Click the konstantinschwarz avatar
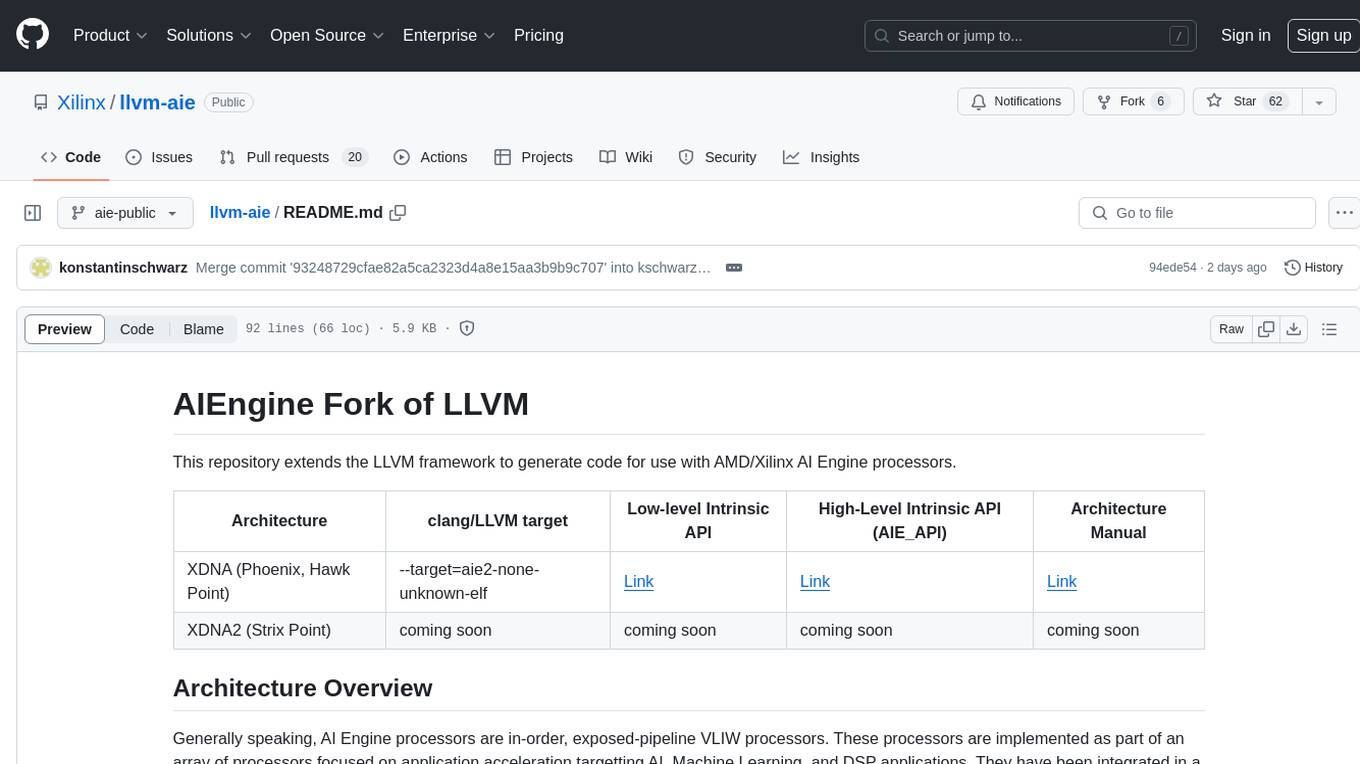This screenshot has height=764, width=1360. [41, 268]
